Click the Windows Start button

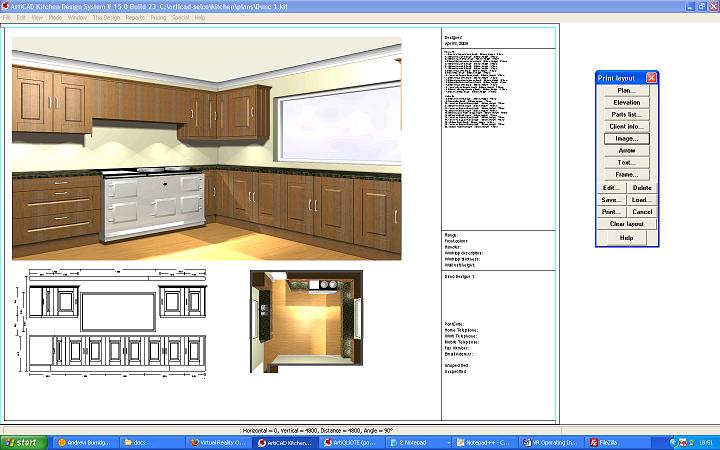22,442
